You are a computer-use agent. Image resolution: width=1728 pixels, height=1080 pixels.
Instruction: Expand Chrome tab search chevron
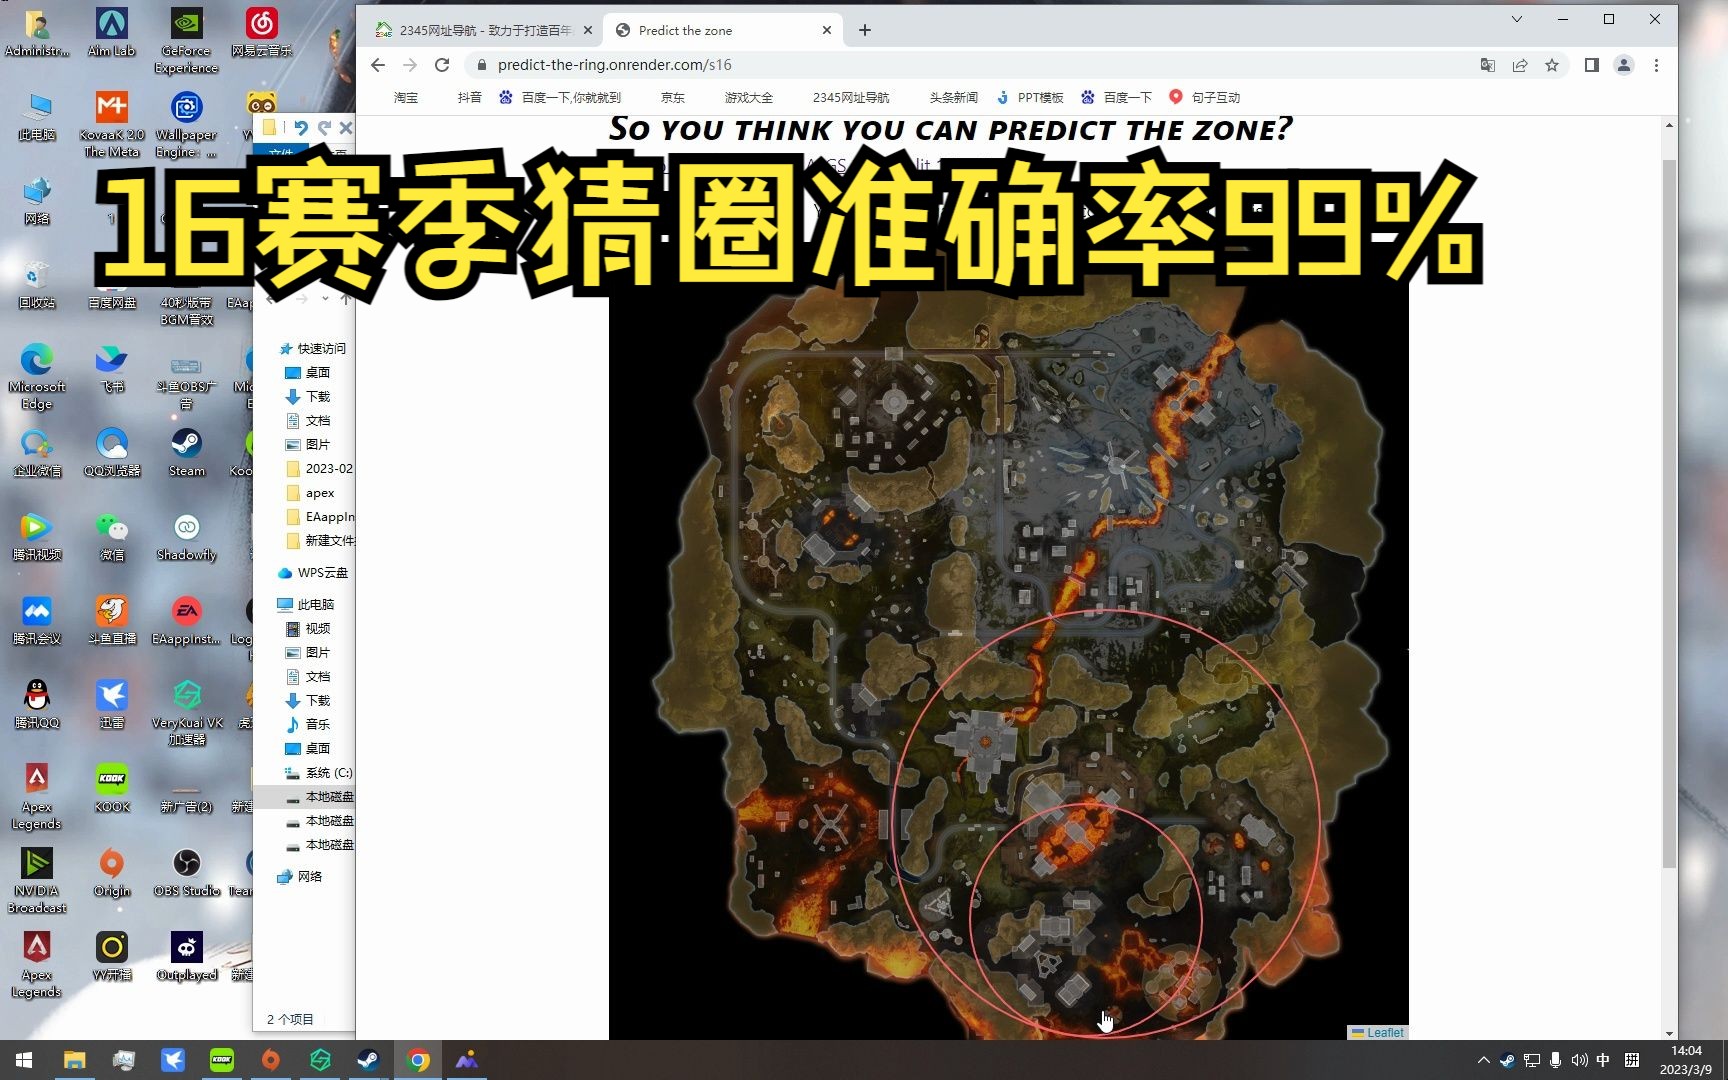(x=1517, y=19)
